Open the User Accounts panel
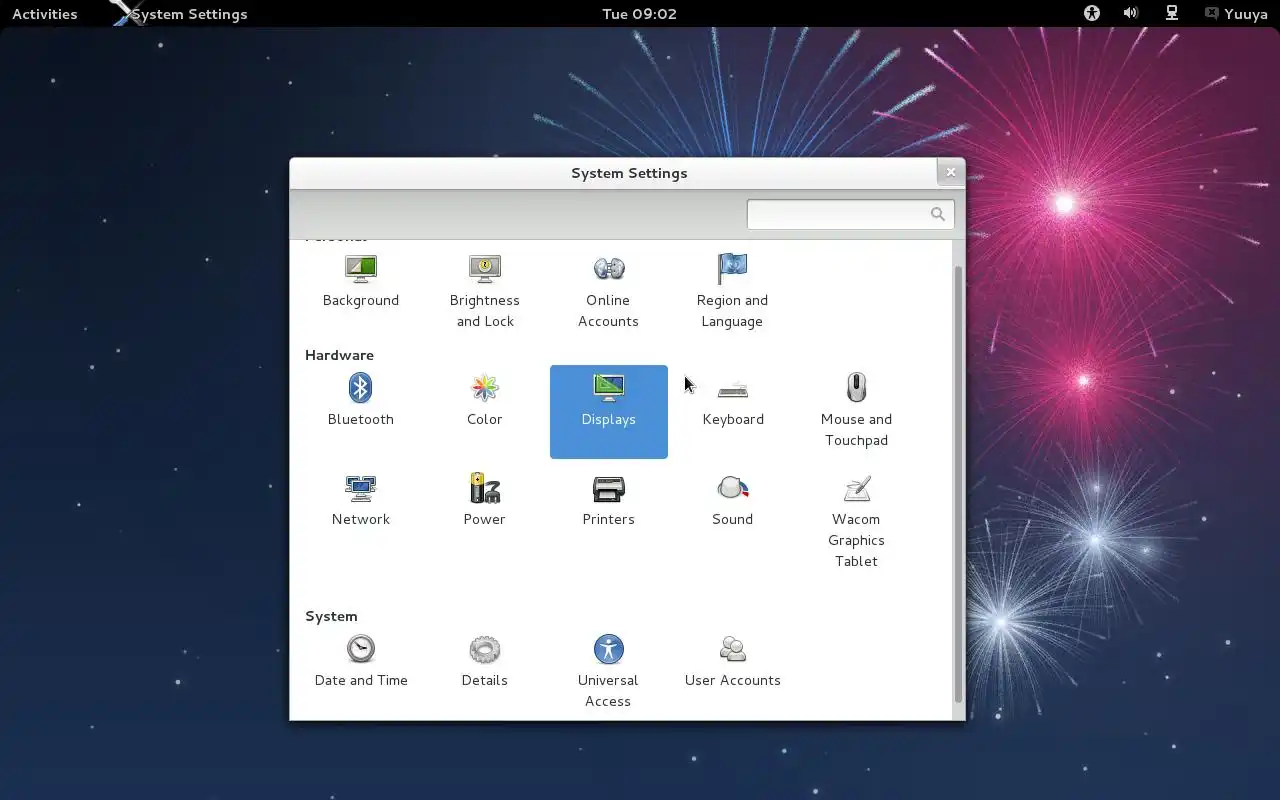The width and height of the screenshot is (1280, 800). [733, 661]
